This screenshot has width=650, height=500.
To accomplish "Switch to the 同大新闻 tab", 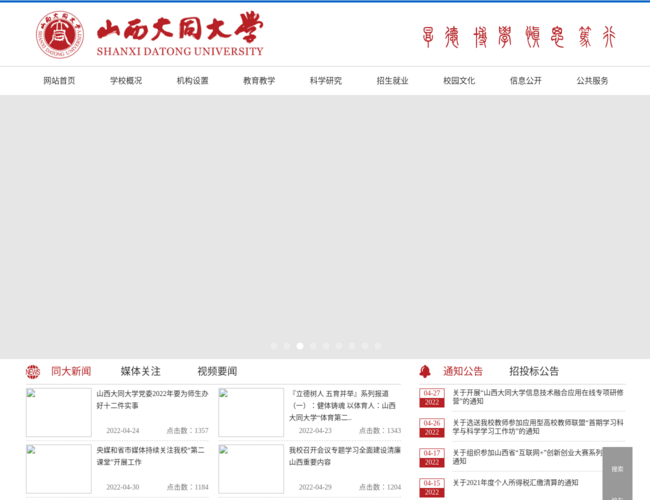I will coord(71,371).
